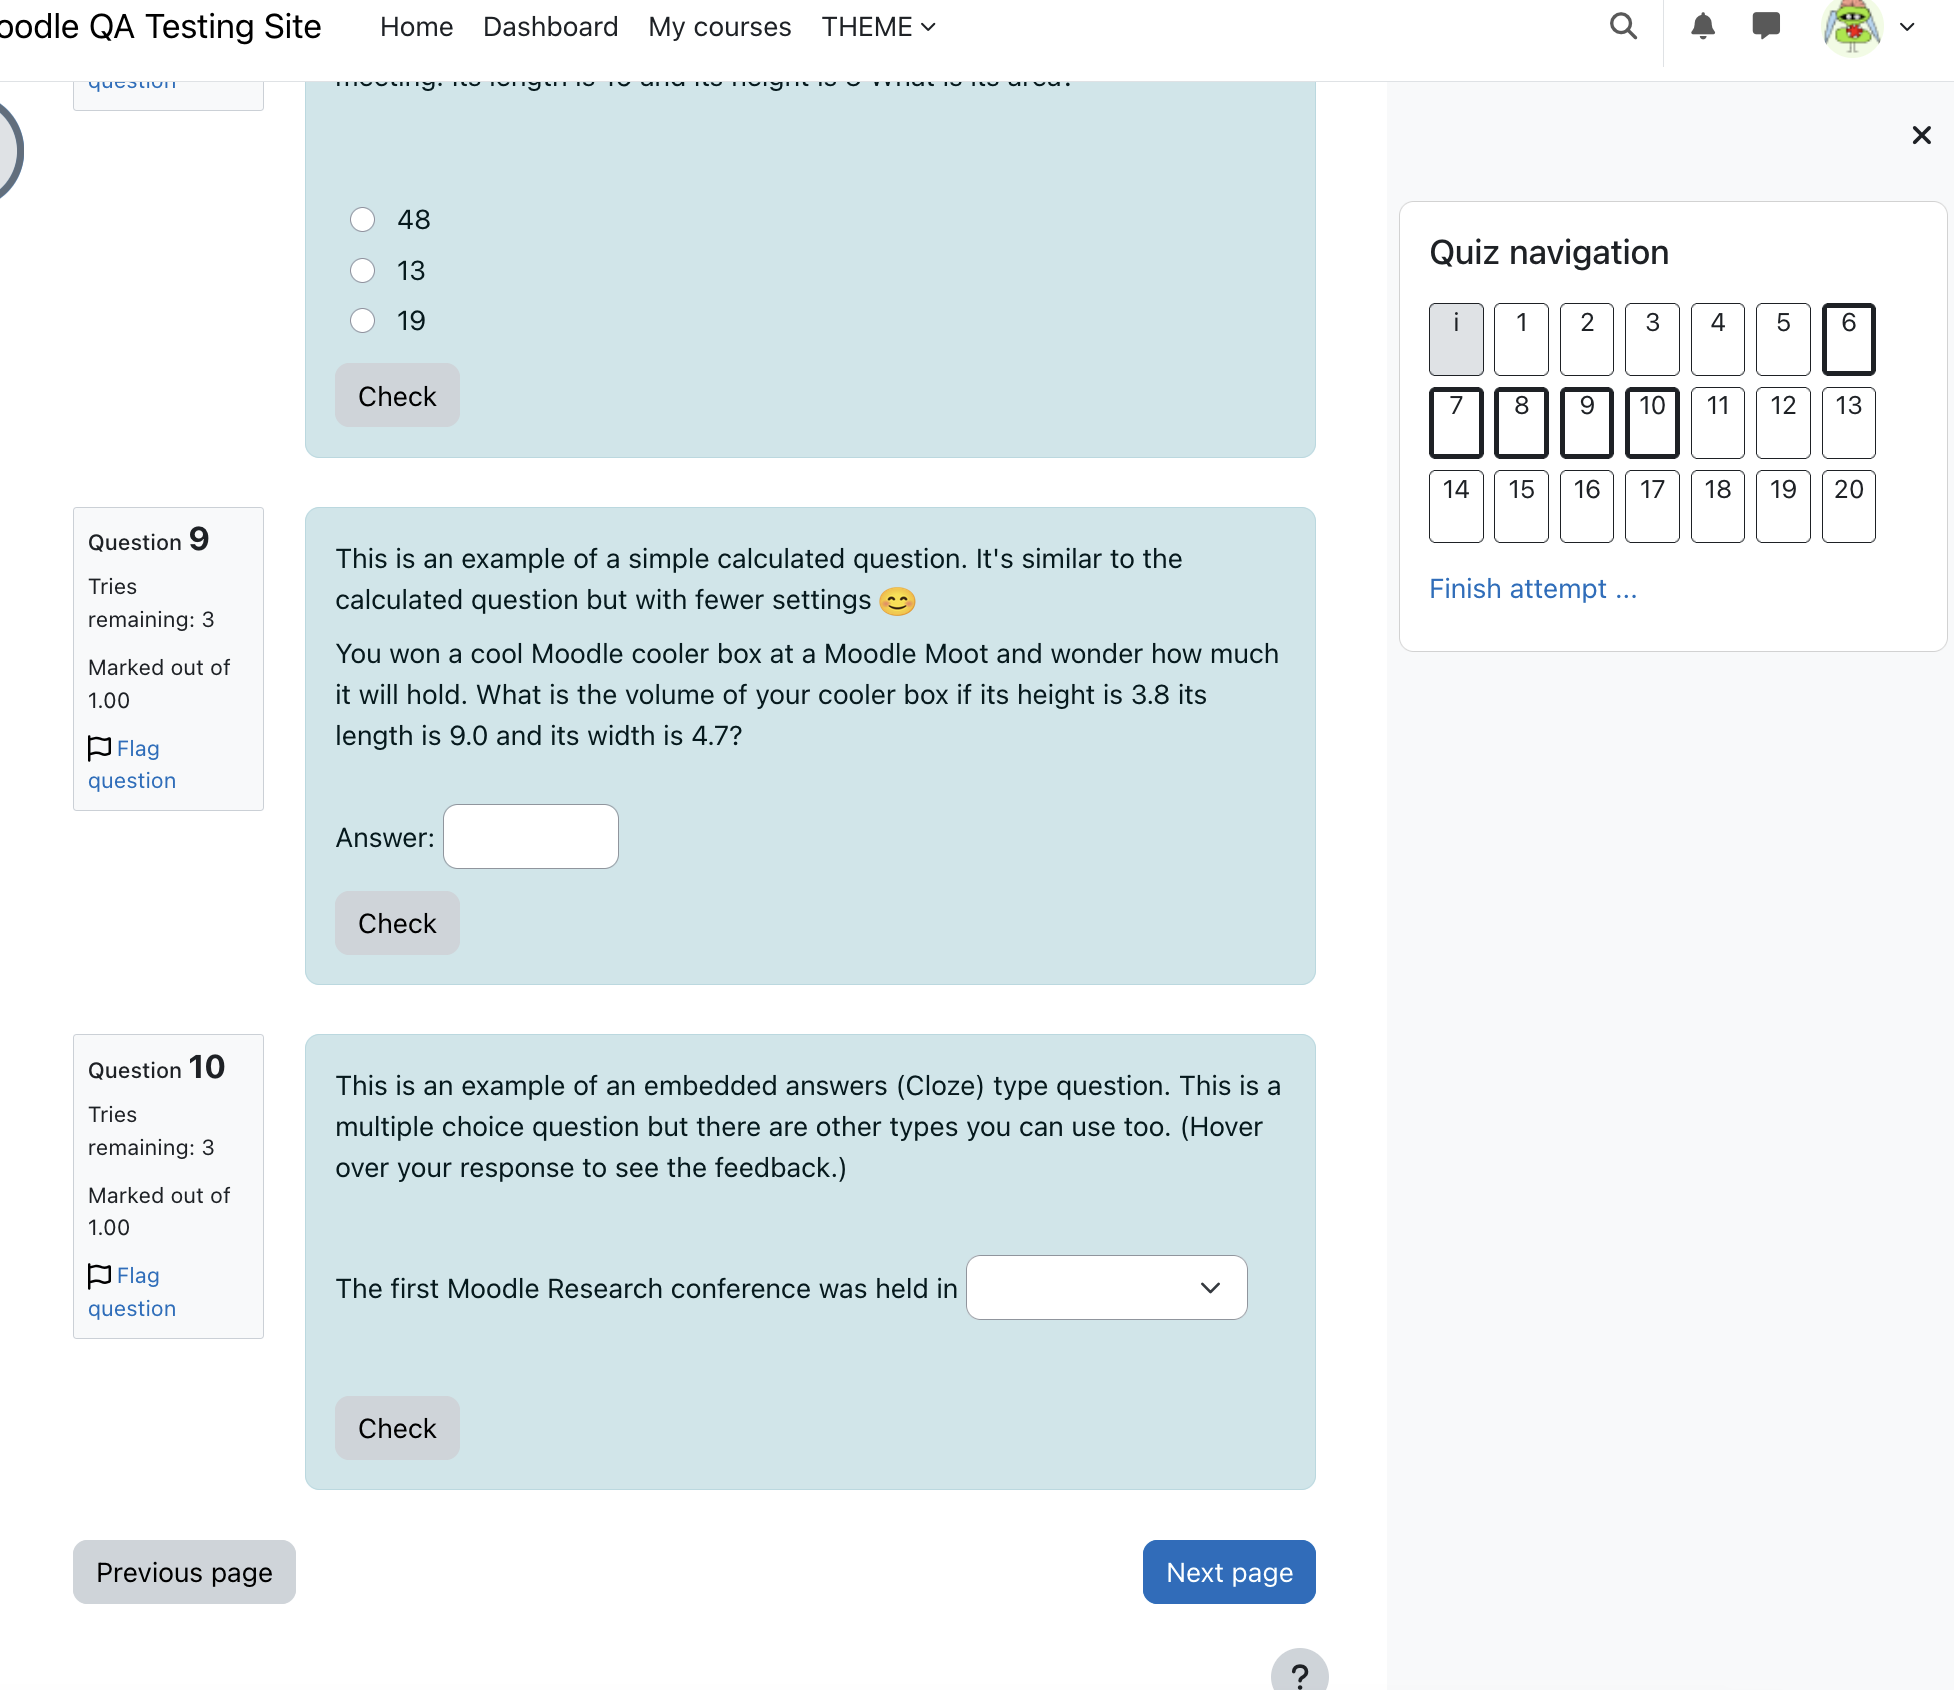1954x1690 pixels.
Task: Close the quiz navigation drawer
Action: (1921, 135)
